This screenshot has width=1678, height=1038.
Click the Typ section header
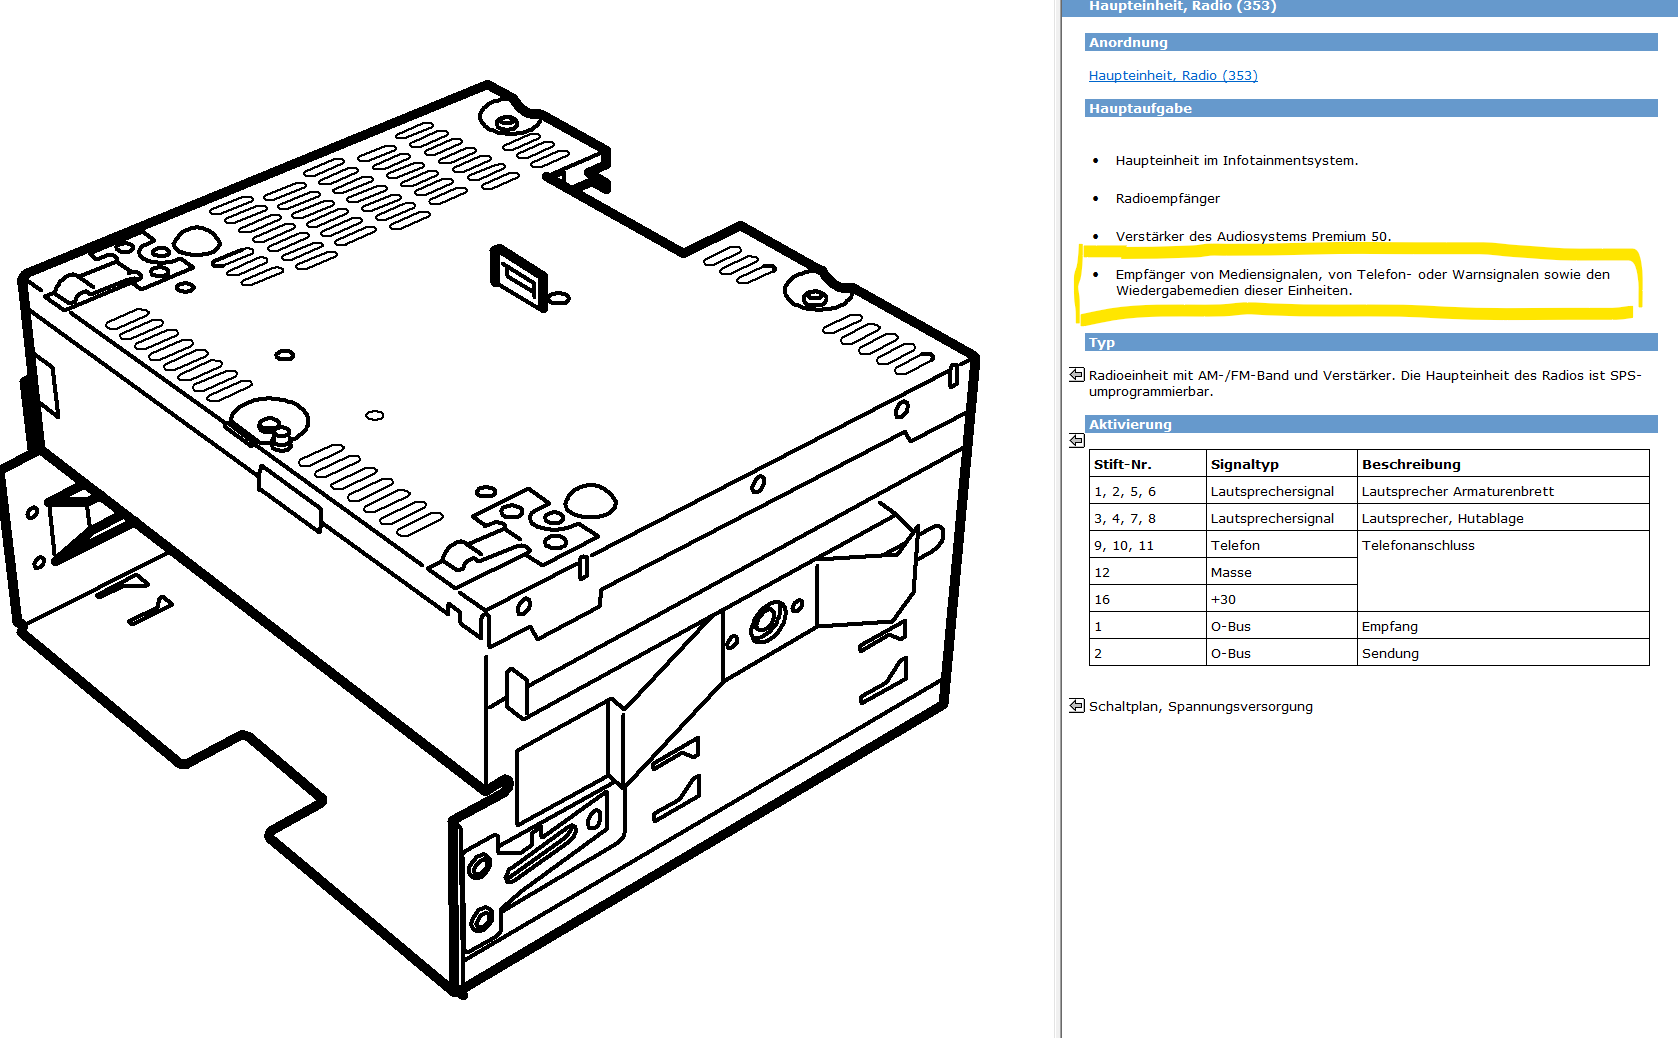(x=1371, y=342)
